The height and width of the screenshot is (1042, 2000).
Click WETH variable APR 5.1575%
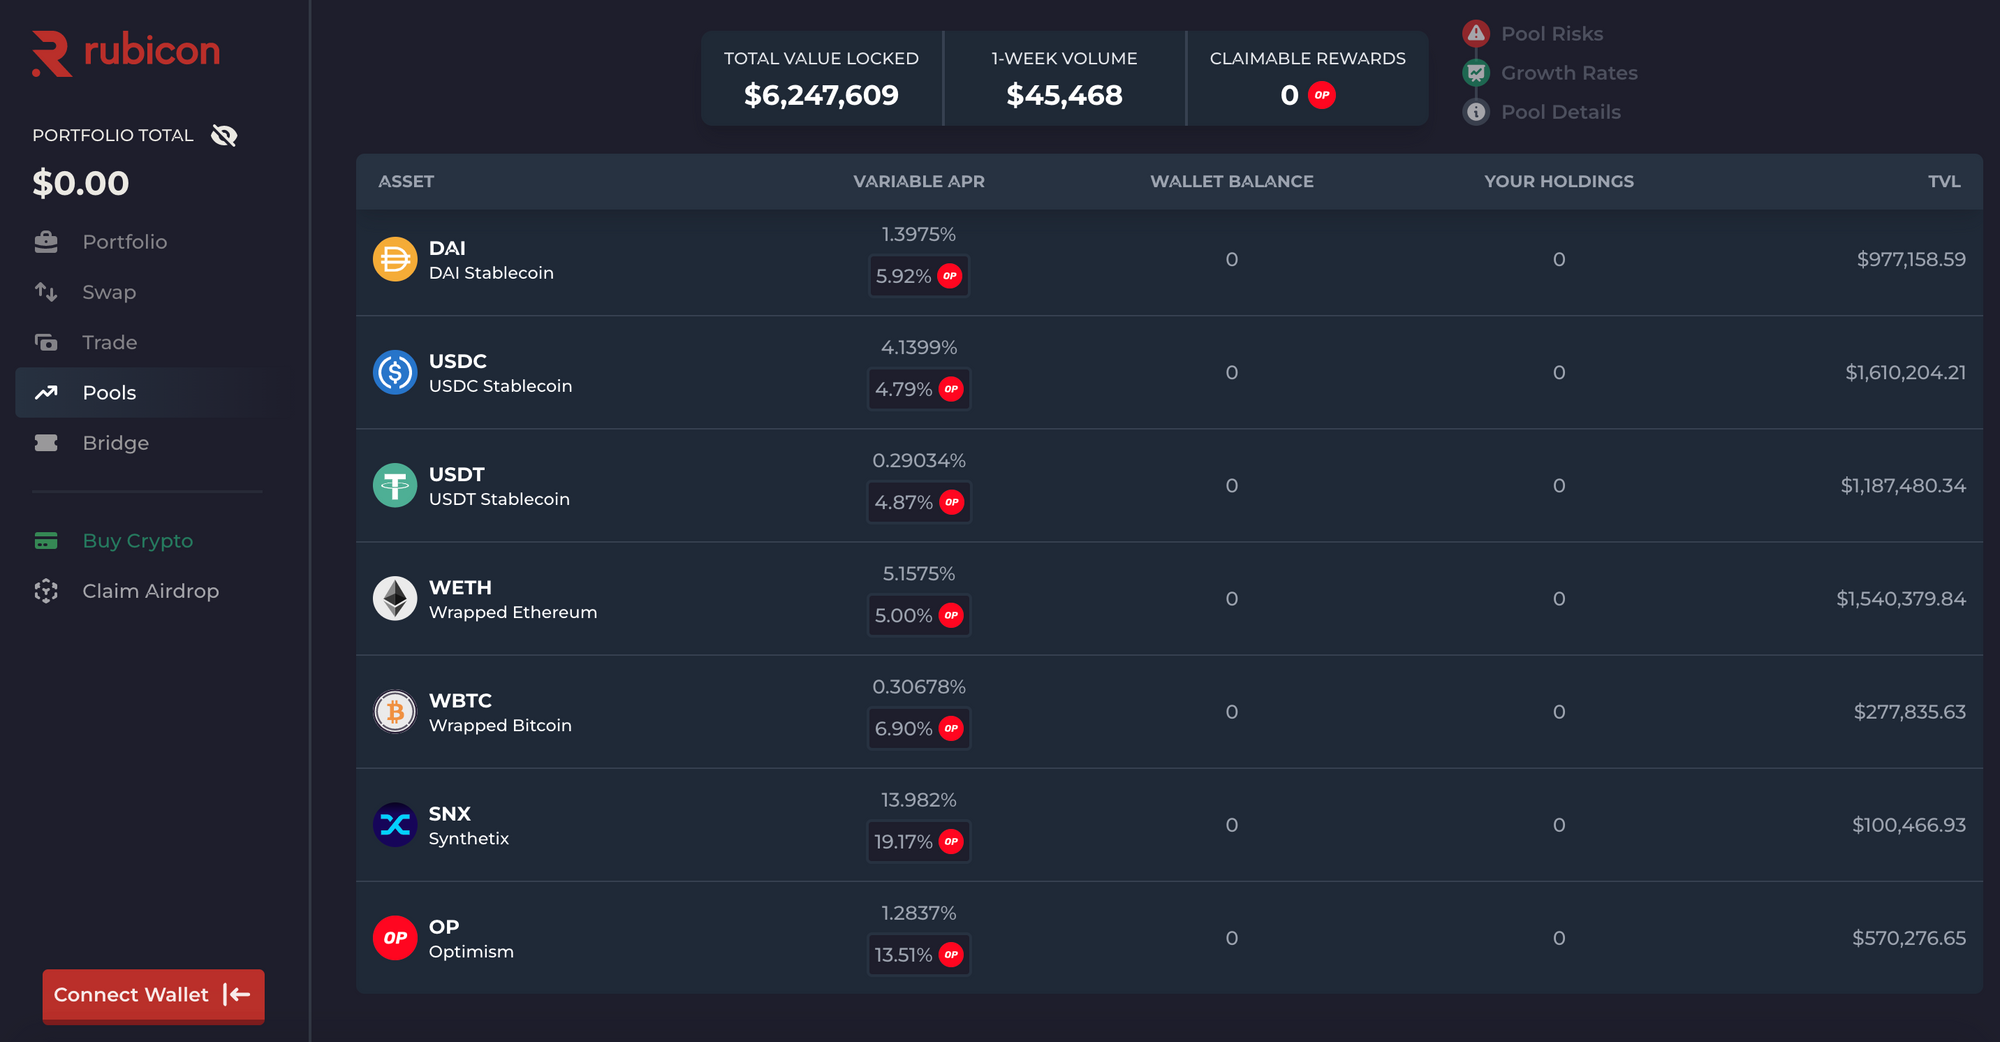point(919,574)
